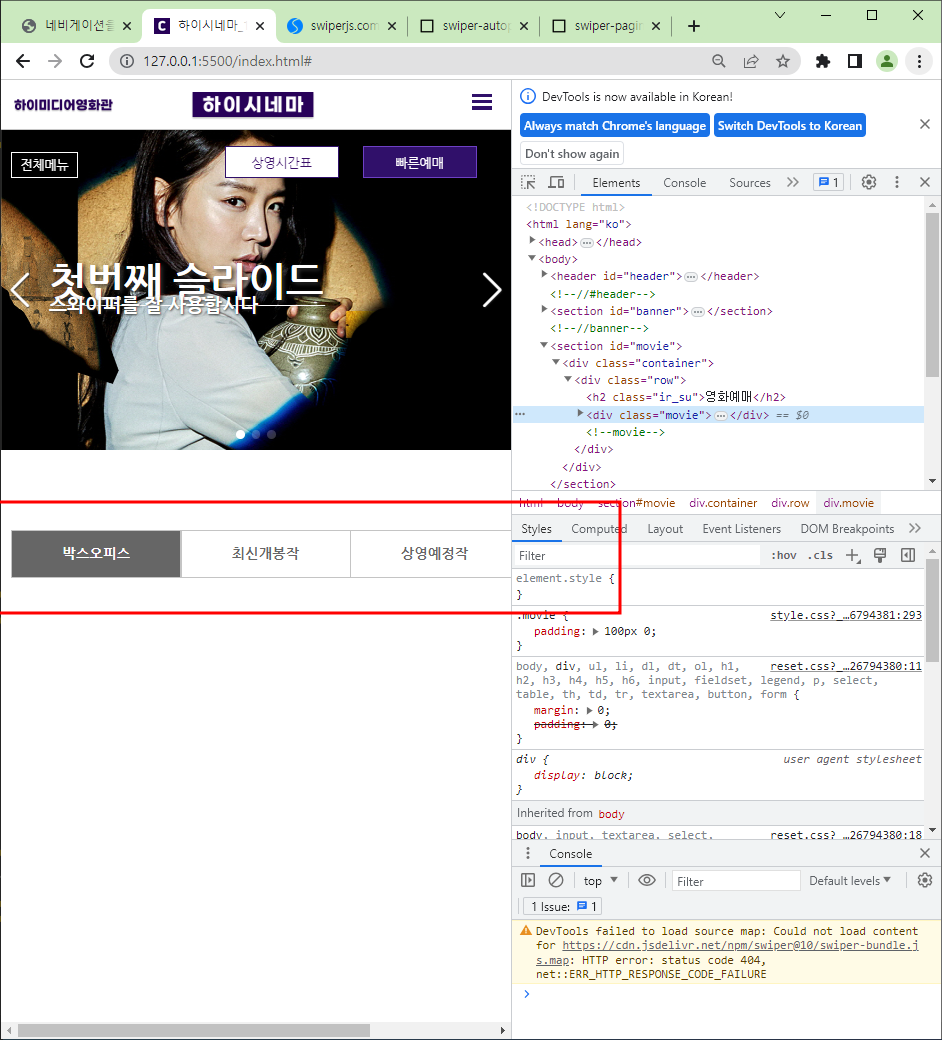Viewport: 942px width, 1040px height.
Task: Toggle the device toolbar icon
Action: [x=556, y=182]
